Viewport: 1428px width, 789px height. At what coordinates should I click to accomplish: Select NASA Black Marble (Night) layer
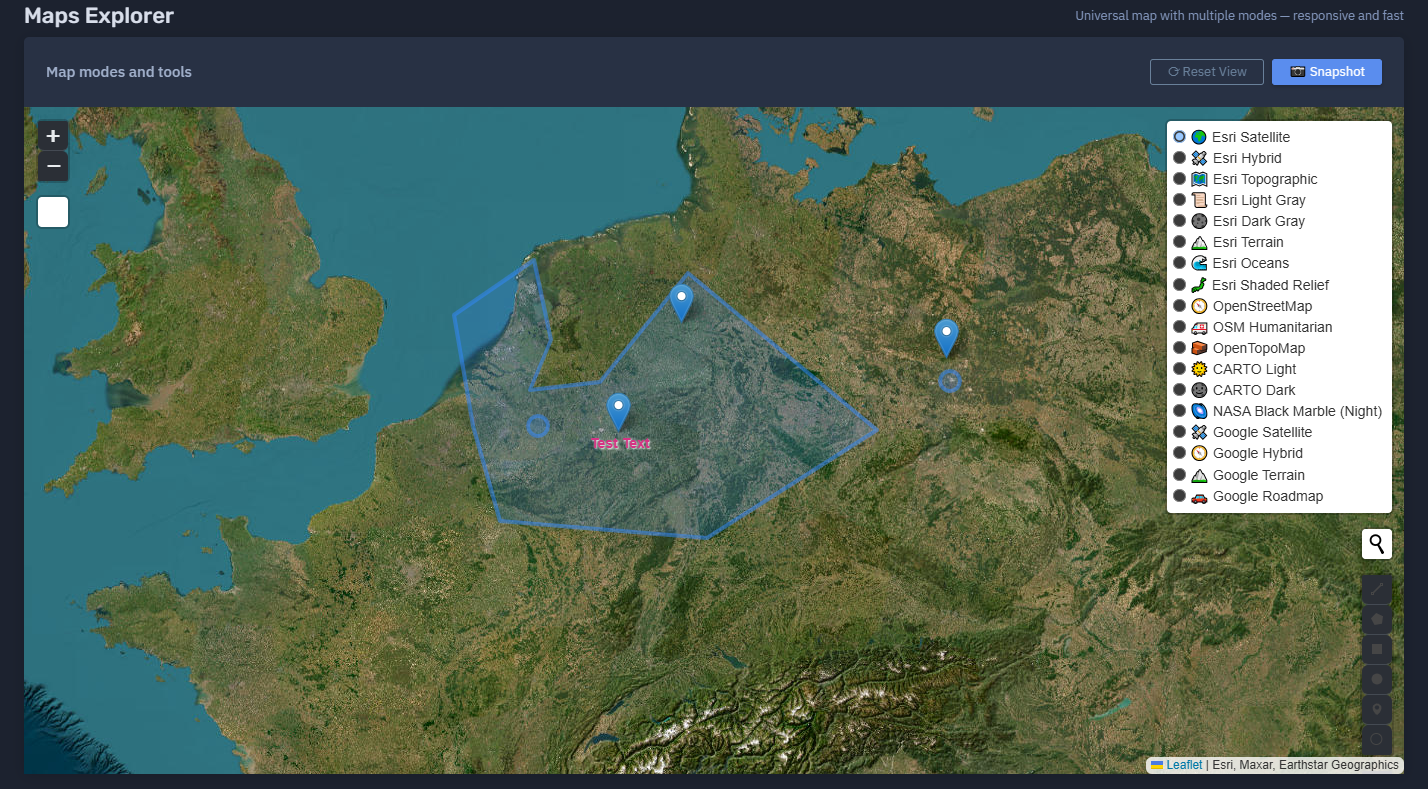click(x=1180, y=411)
